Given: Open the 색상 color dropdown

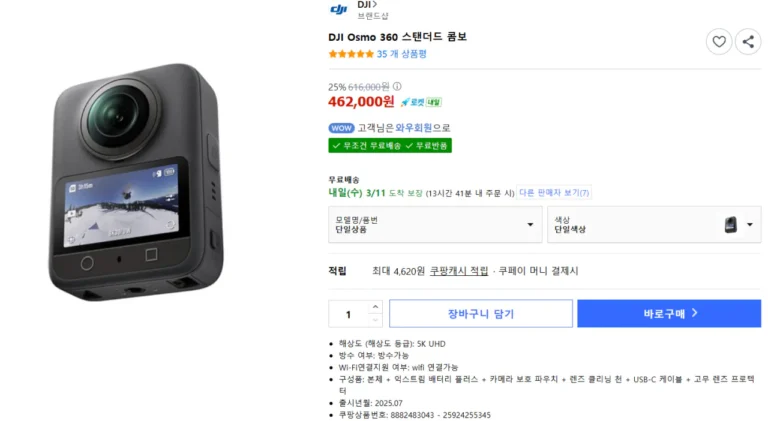Looking at the screenshot, I should [x=655, y=225].
